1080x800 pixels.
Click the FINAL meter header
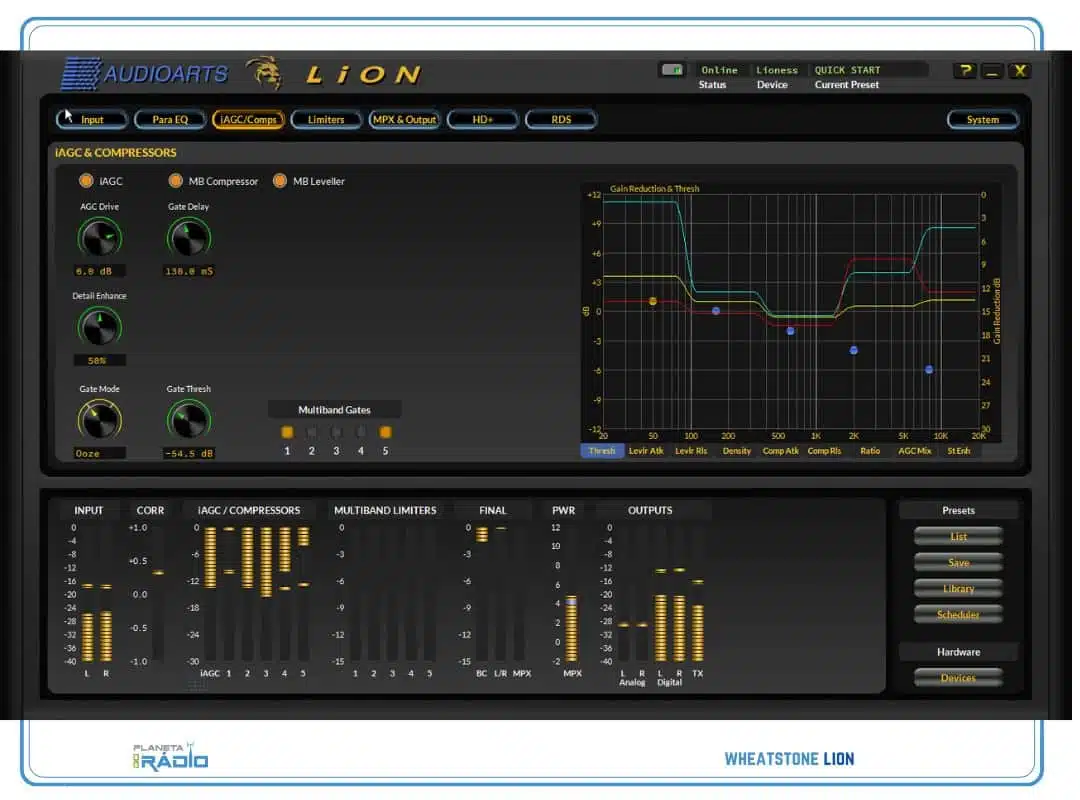point(492,511)
